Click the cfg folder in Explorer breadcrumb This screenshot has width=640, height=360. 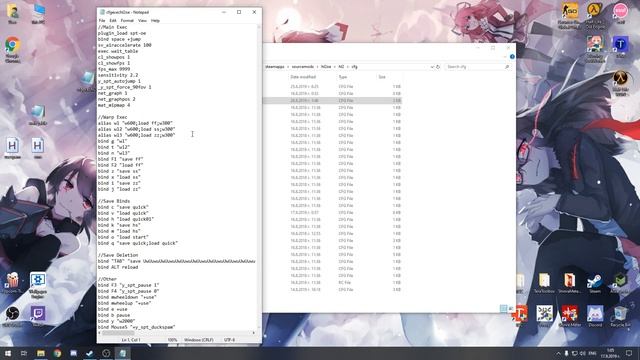pos(354,67)
